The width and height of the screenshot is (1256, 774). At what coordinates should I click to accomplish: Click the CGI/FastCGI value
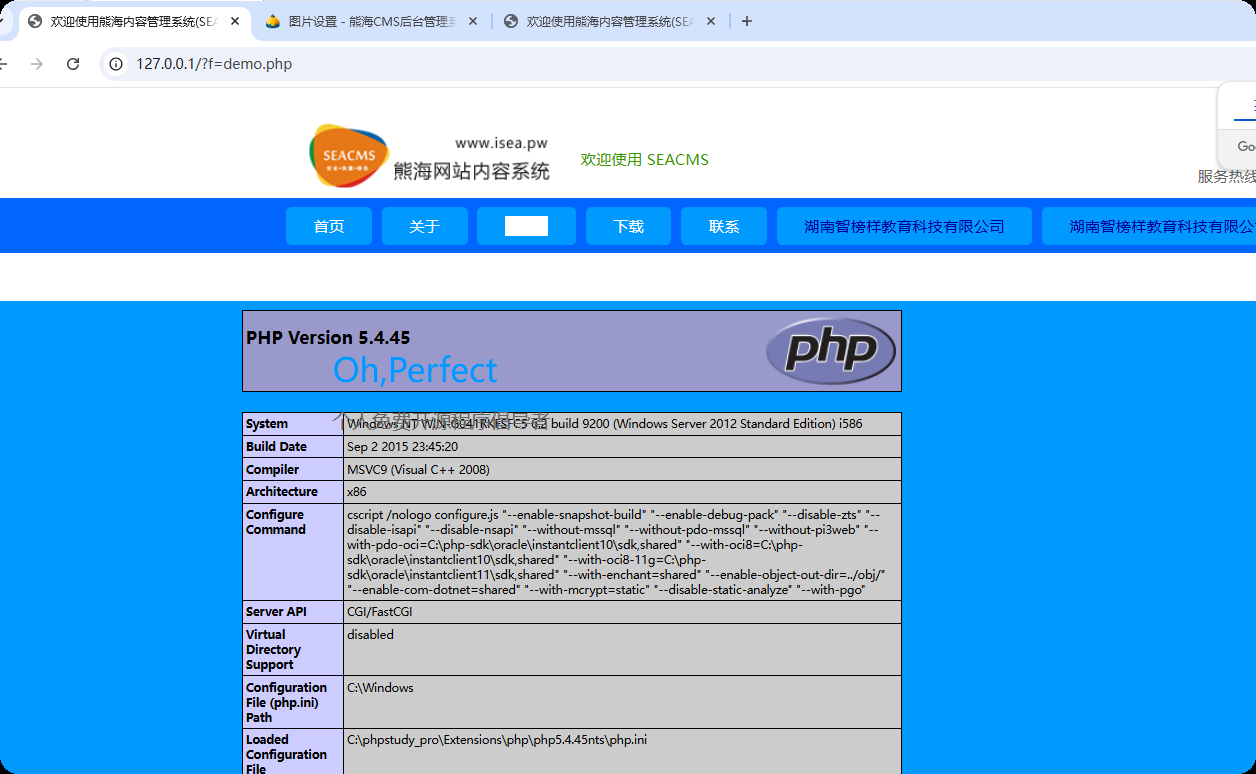point(380,612)
